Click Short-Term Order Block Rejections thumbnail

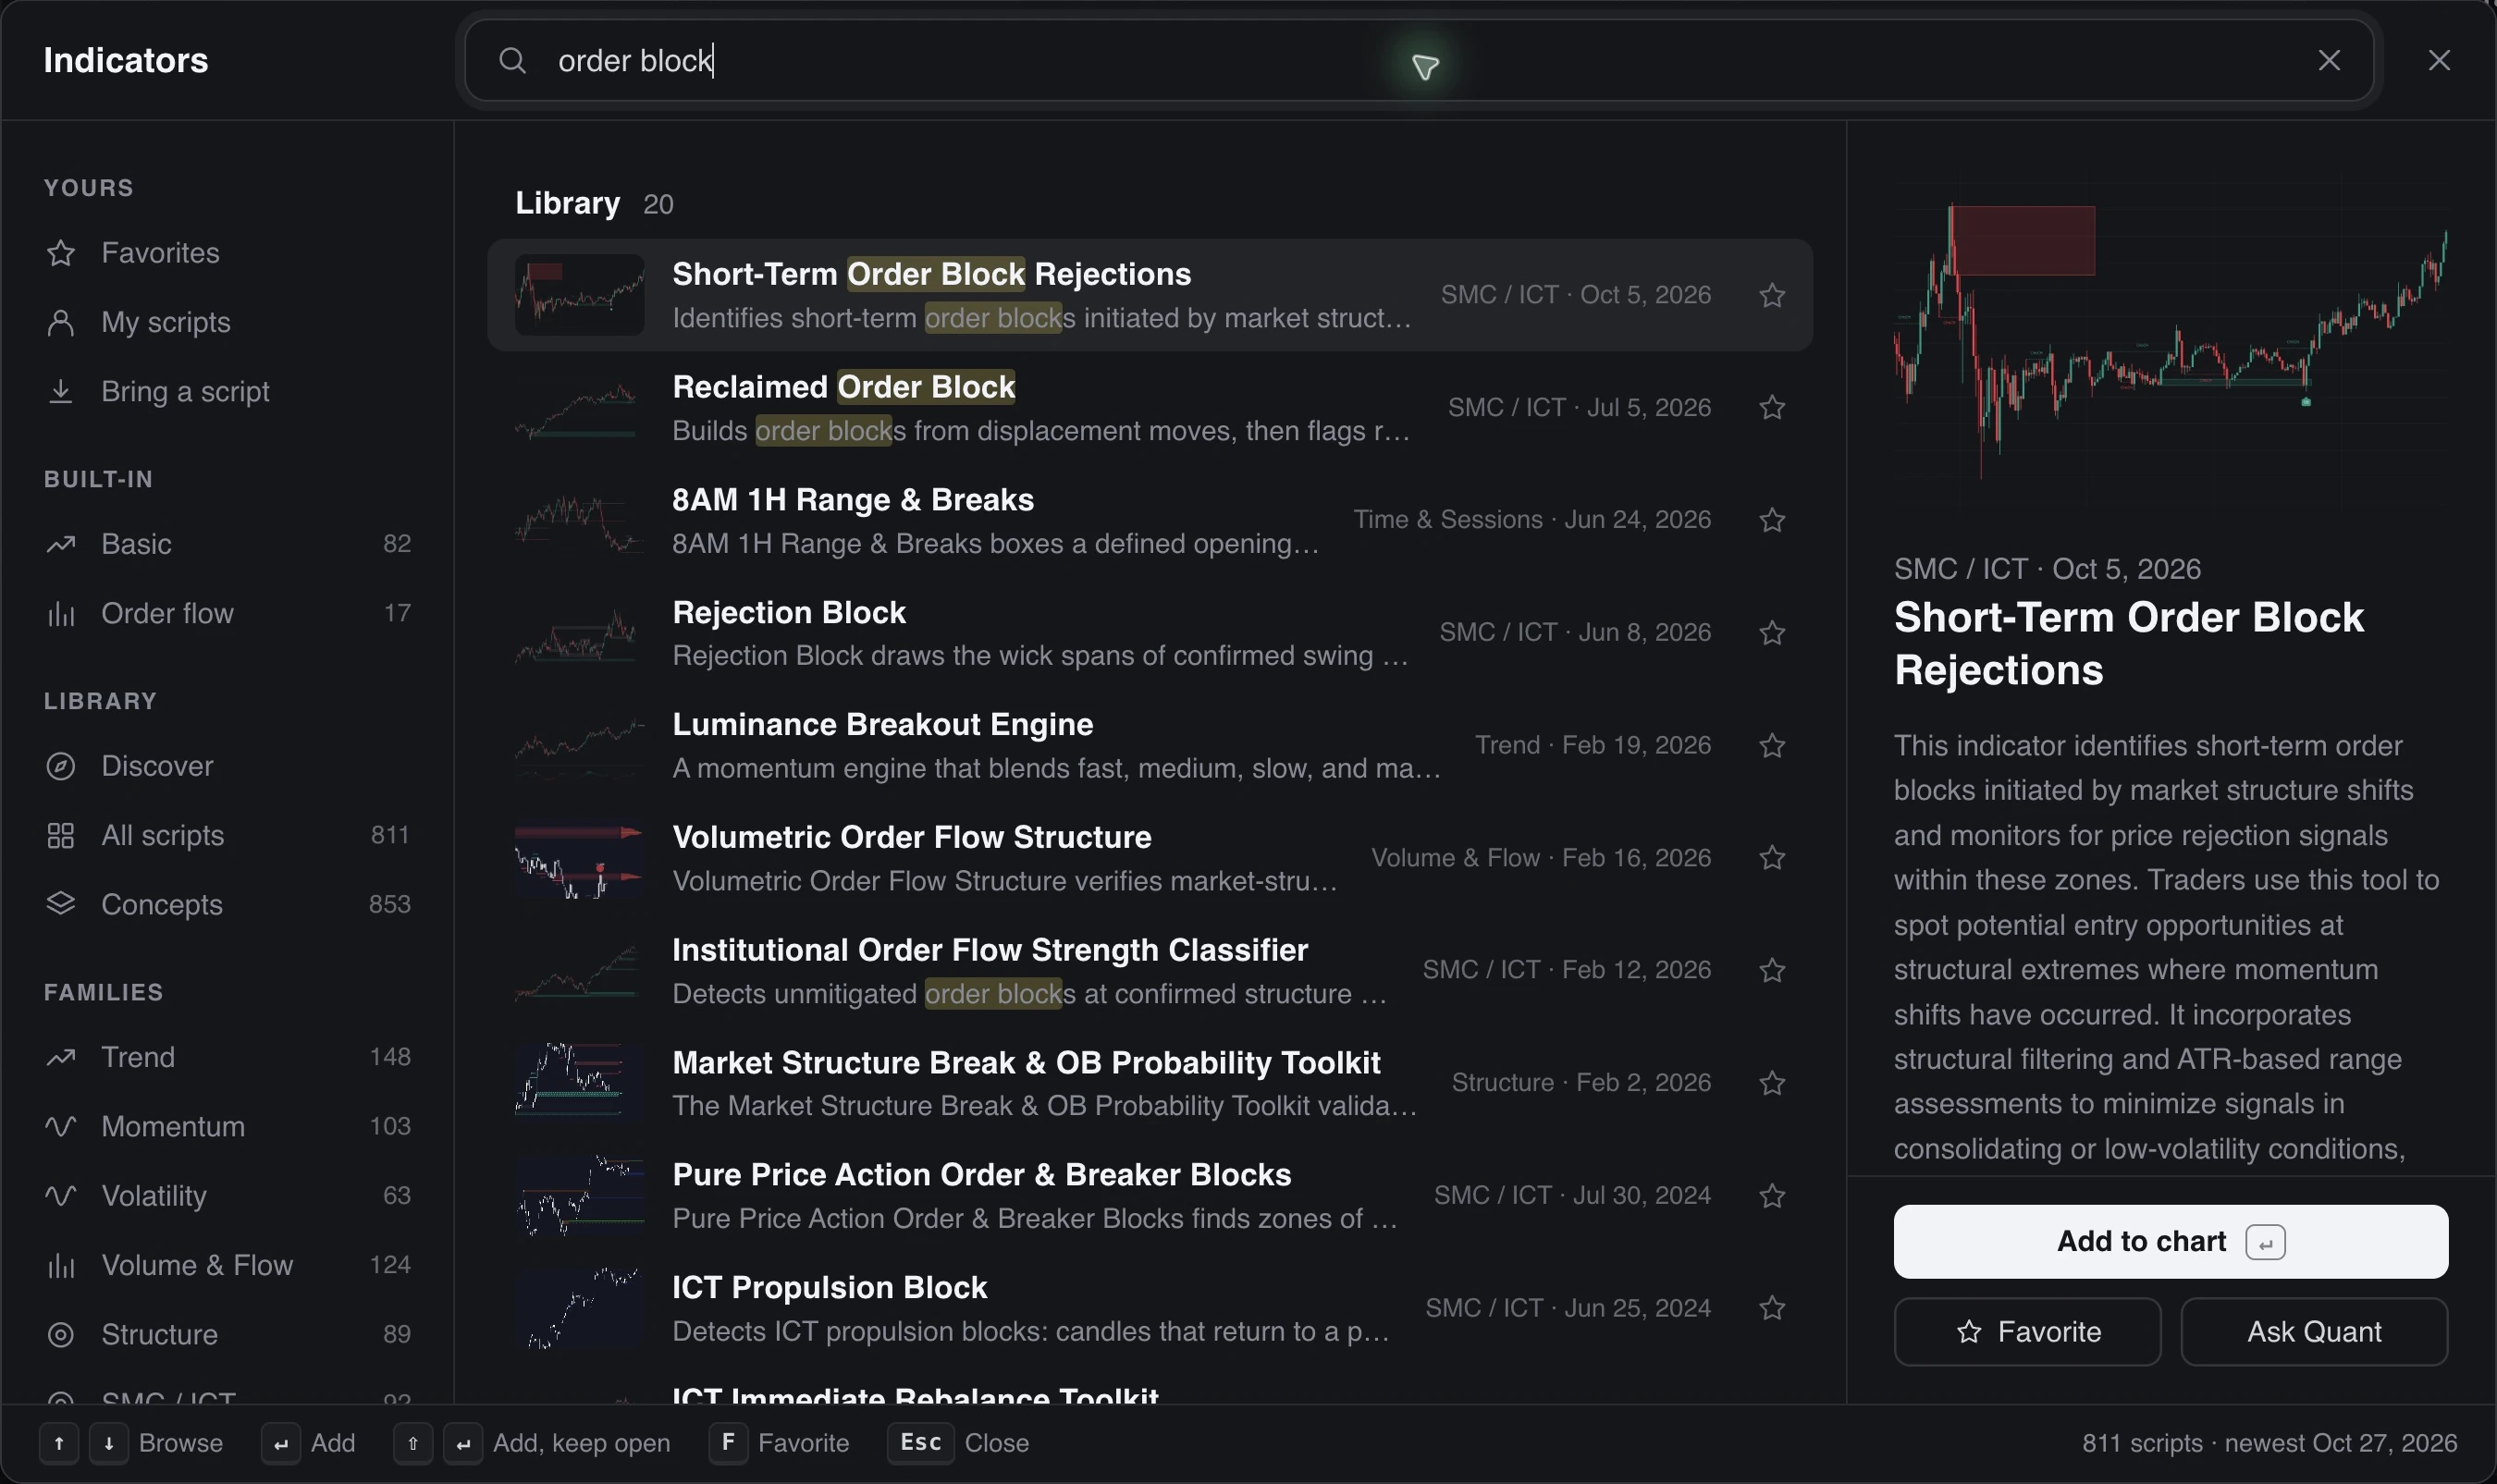(579, 295)
